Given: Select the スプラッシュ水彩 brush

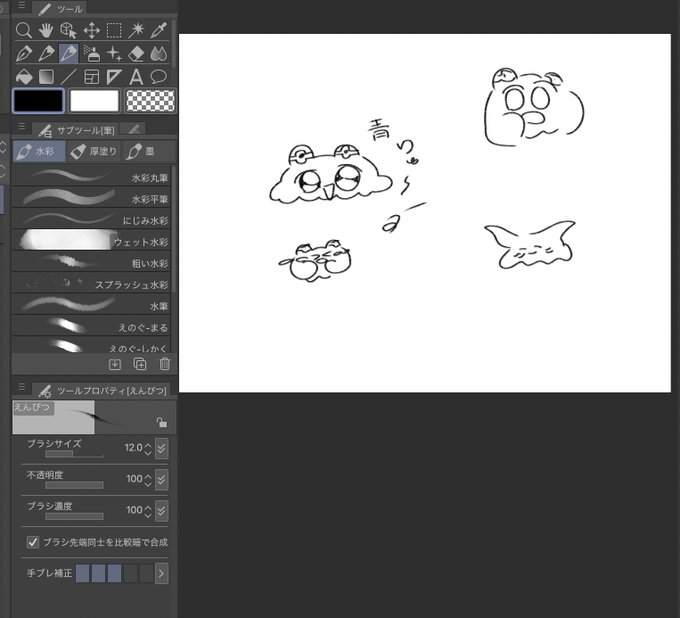Looking at the screenshot, I should (x=92, y=282).
